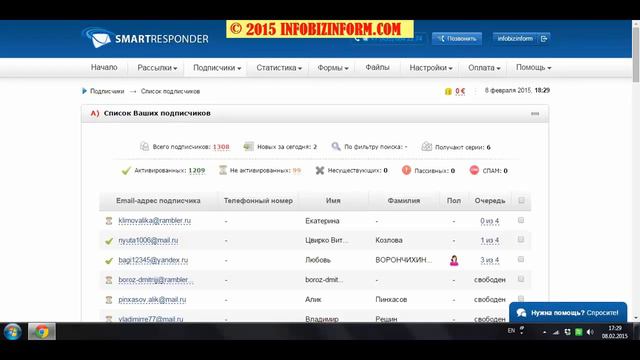This screenshot has height=360, width=640.
Task: Sort by Очередь column header
Action: (490, 201)
